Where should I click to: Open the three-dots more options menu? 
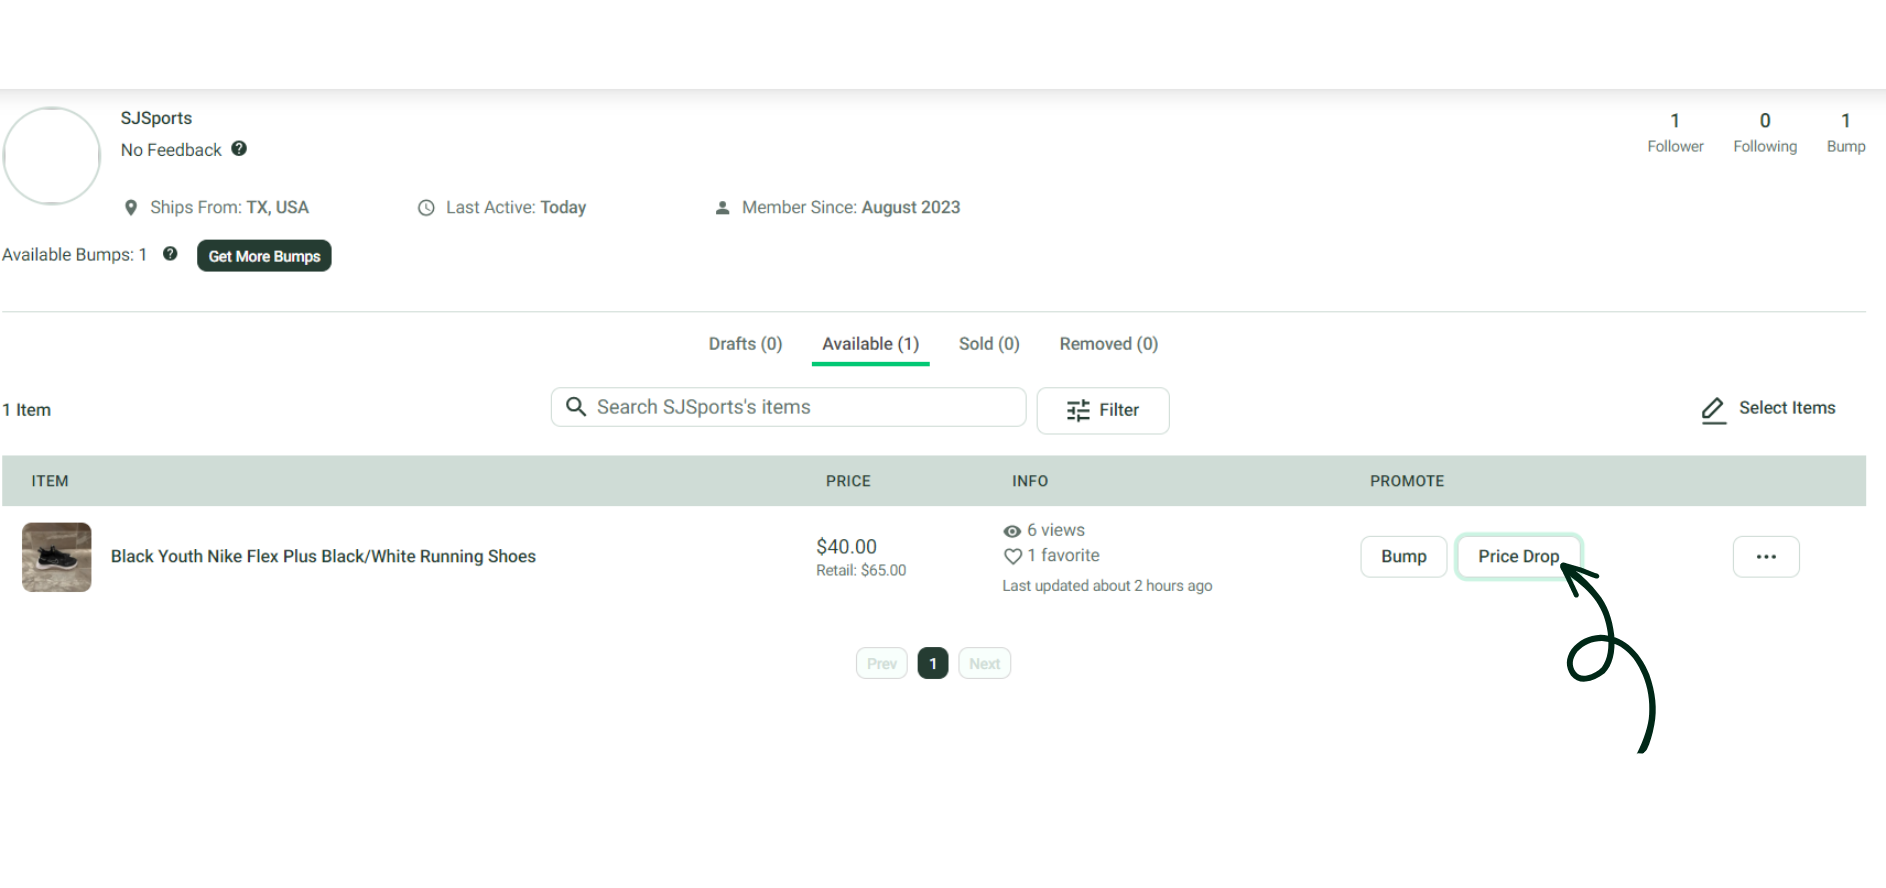pyautogui.click(x=1765, y=557)
